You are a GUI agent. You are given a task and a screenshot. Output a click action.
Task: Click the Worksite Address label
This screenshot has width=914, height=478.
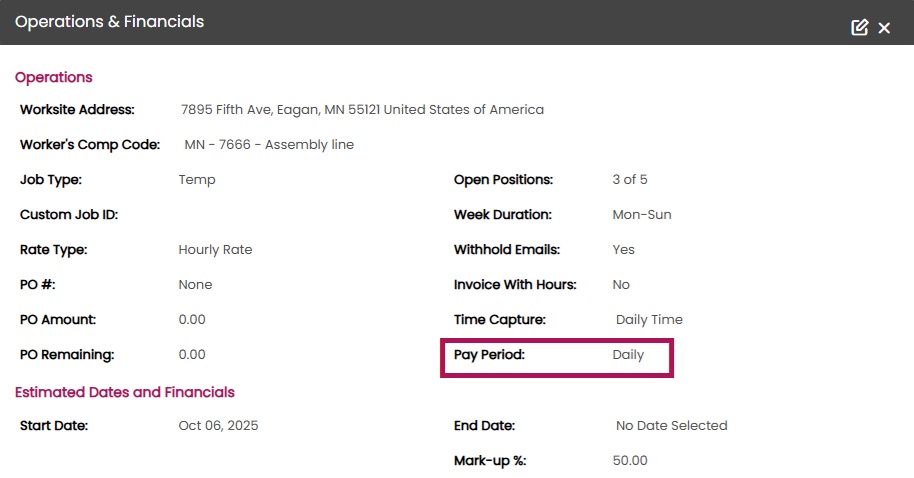pos(77,110)
